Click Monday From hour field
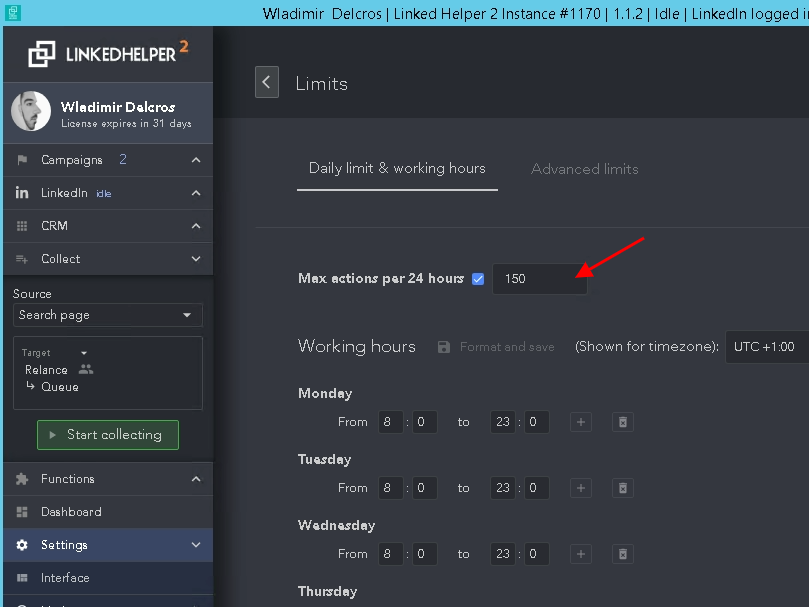Screen dimensions: 809x607 [391, 422]
